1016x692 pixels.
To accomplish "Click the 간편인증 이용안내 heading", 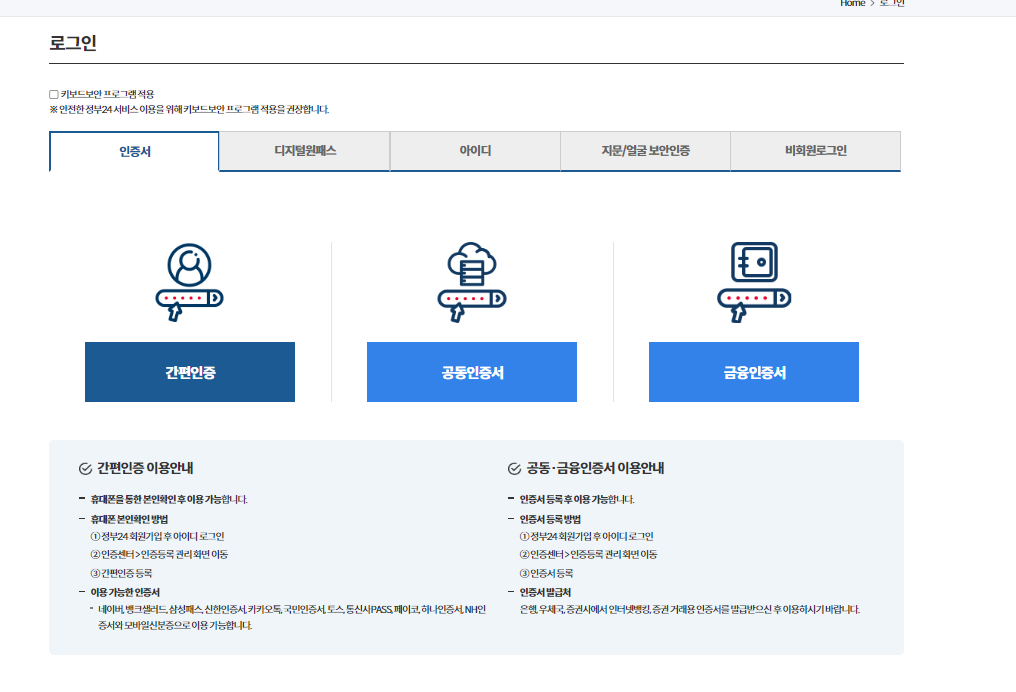I will click(145, 468).
